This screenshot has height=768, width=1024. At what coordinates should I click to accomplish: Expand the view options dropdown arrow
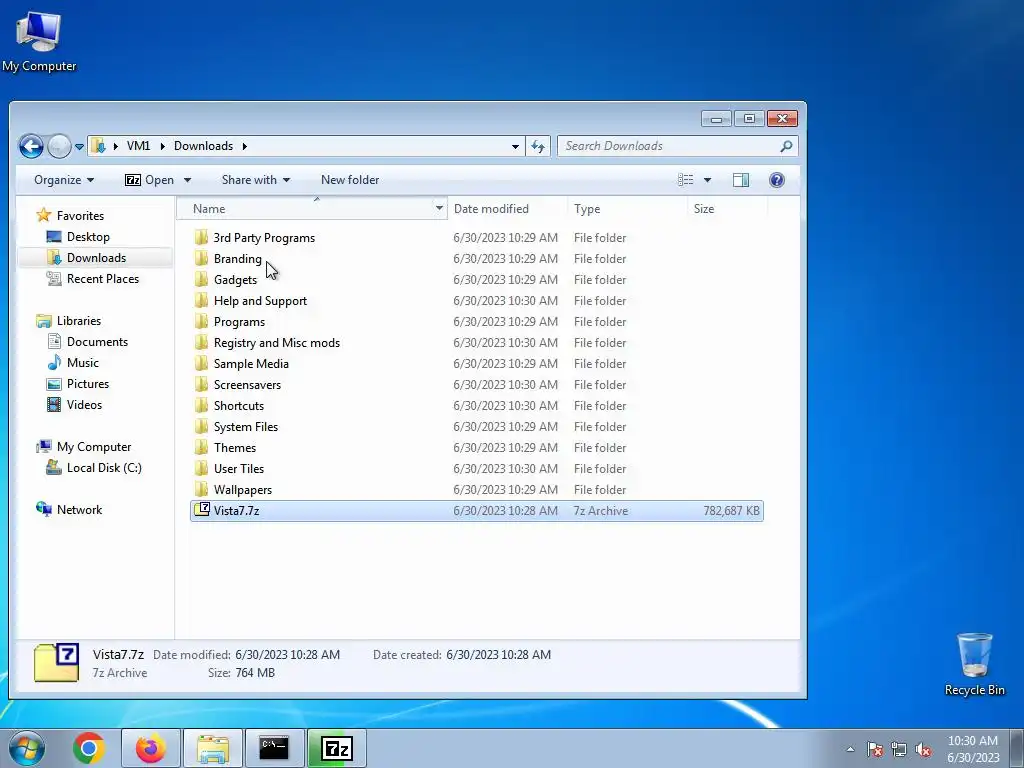click(707, 180)
